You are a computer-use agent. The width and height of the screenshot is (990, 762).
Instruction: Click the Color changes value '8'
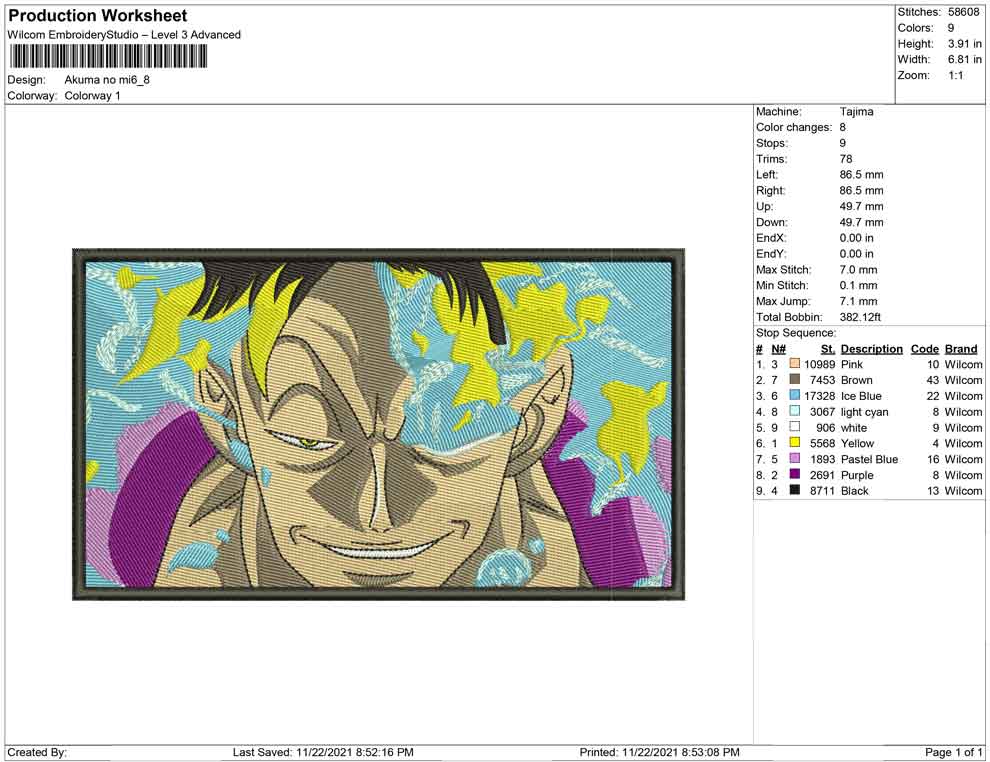click(842, 128)
